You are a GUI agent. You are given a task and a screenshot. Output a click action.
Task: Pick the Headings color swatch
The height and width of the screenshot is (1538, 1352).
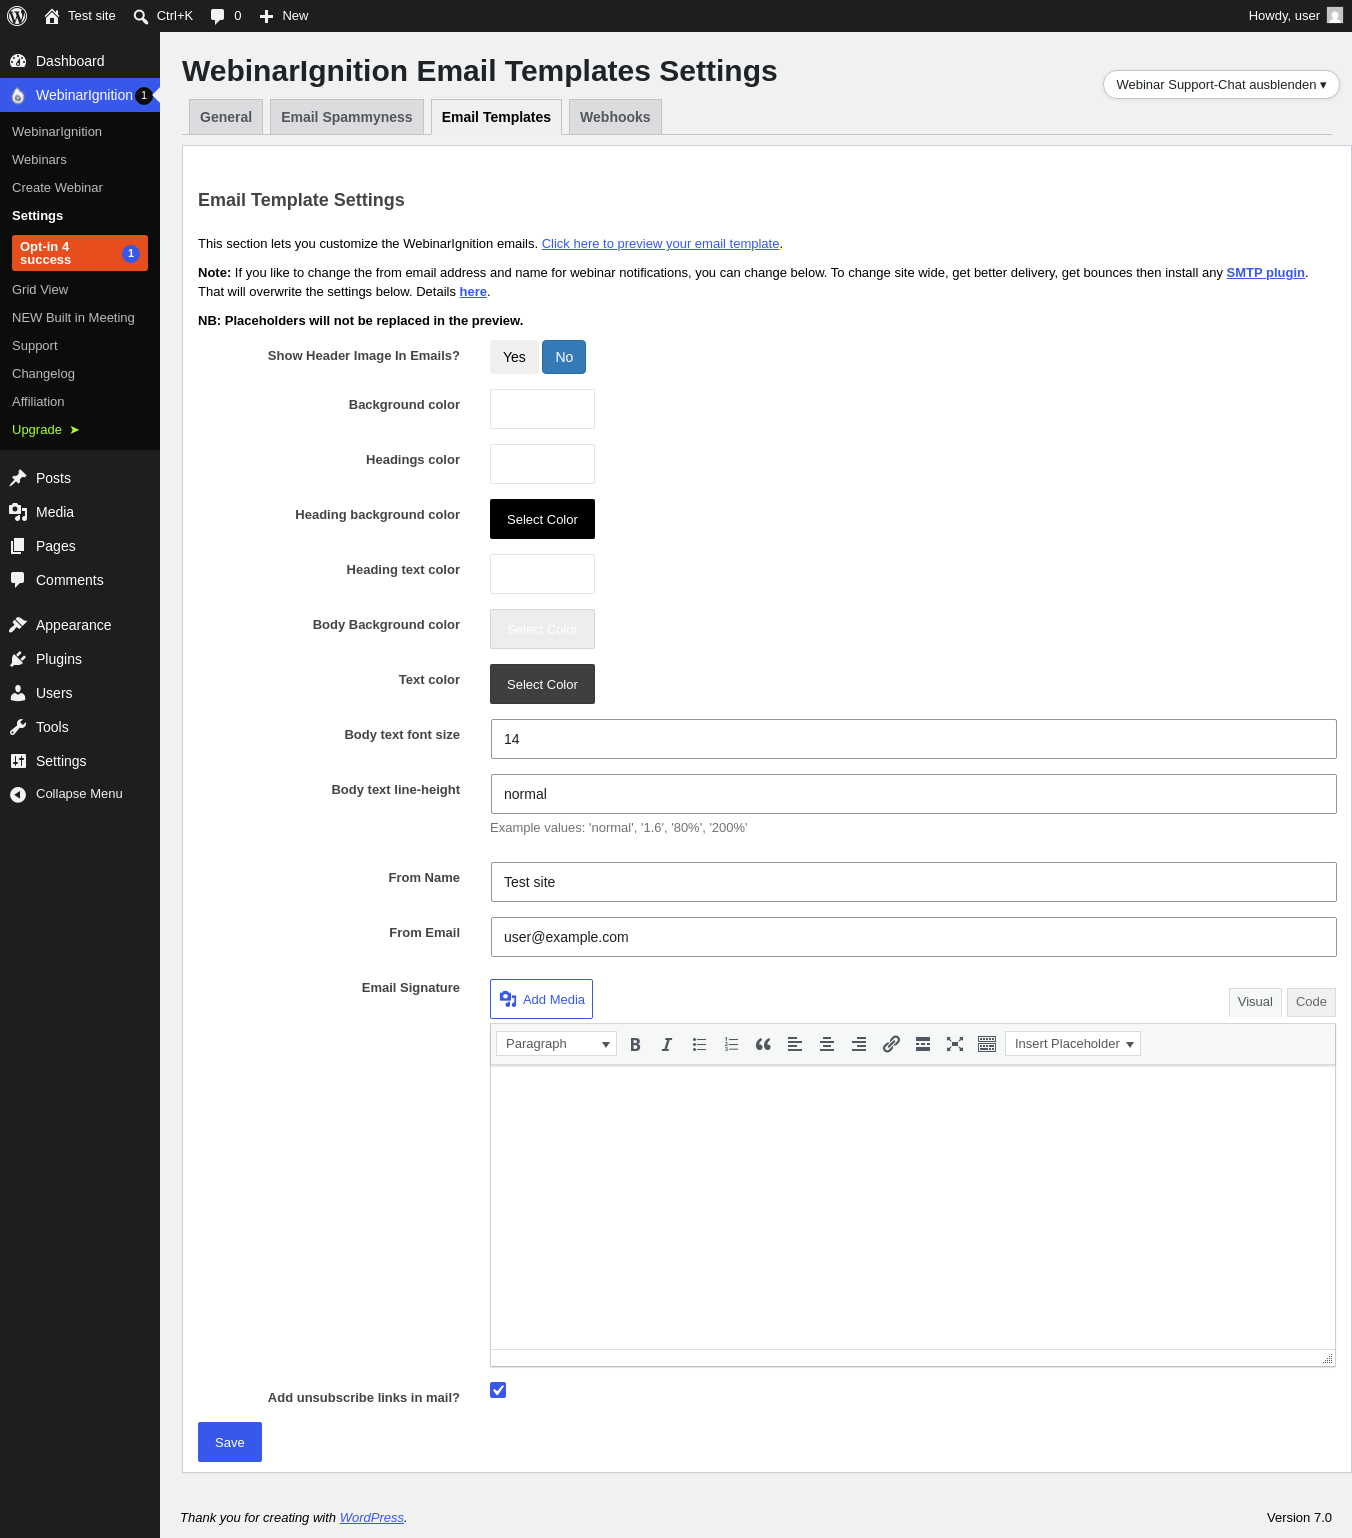tap(542, 464)
